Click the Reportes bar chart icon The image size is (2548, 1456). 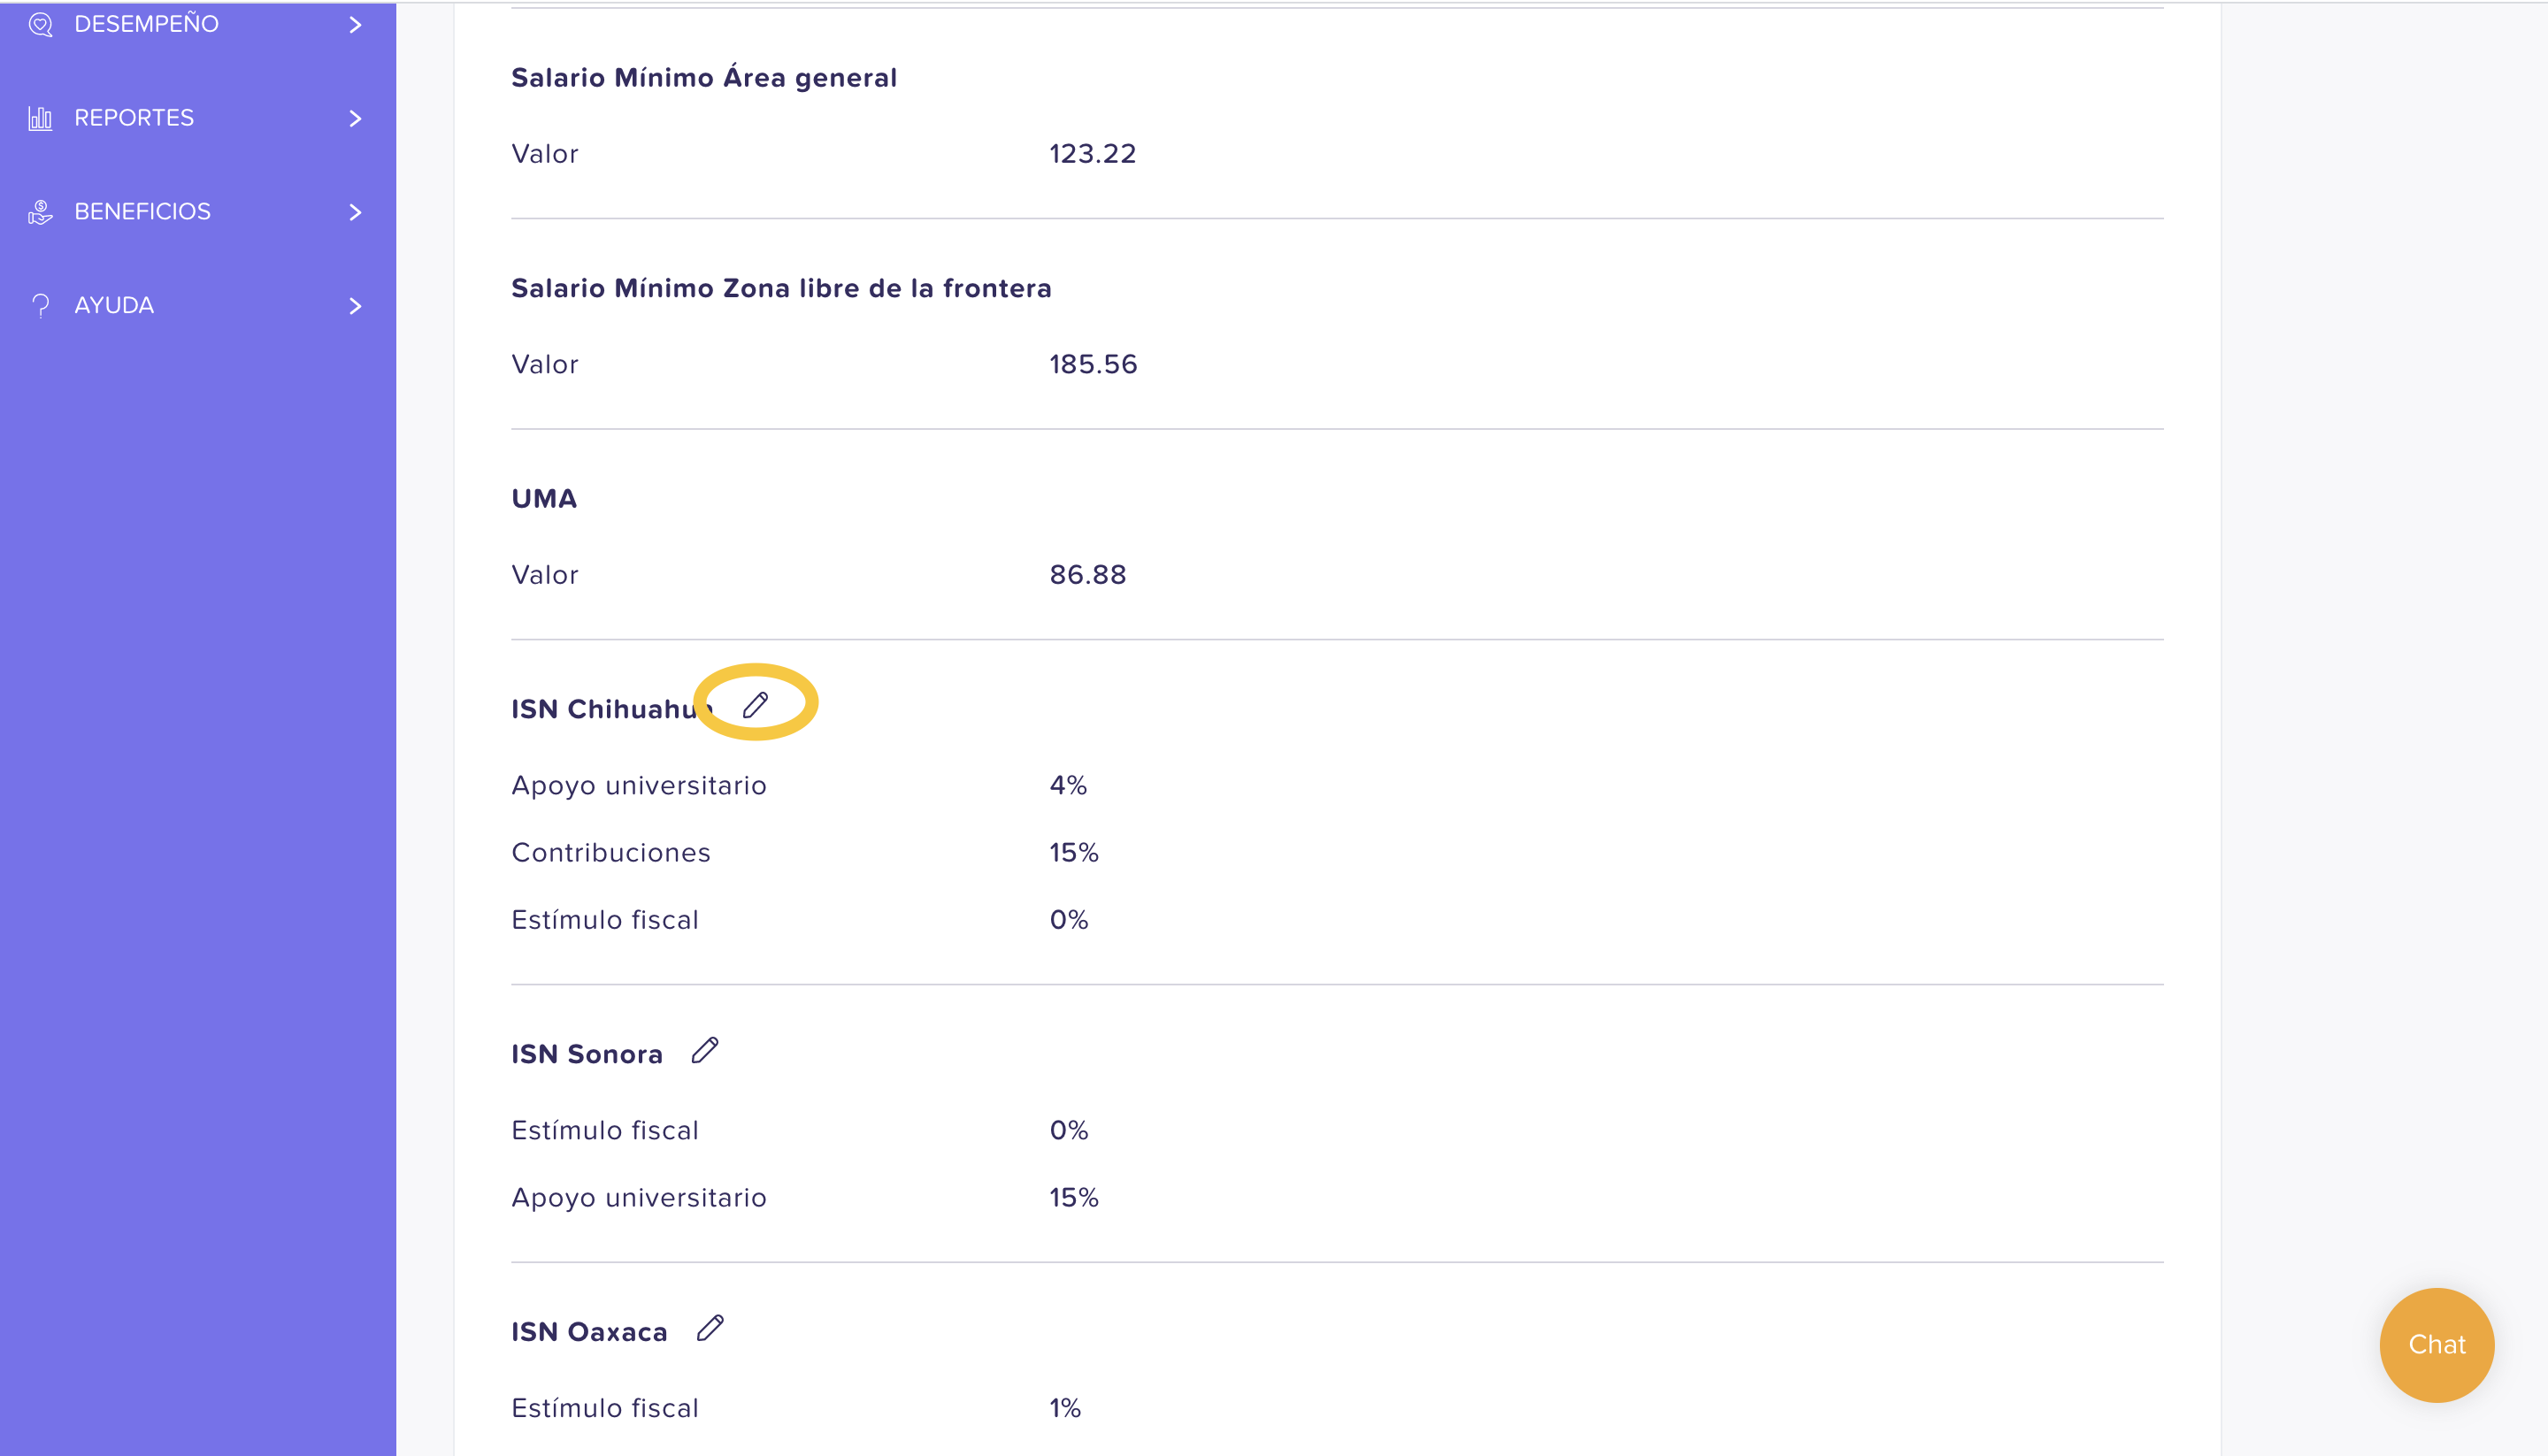(40, 118)
